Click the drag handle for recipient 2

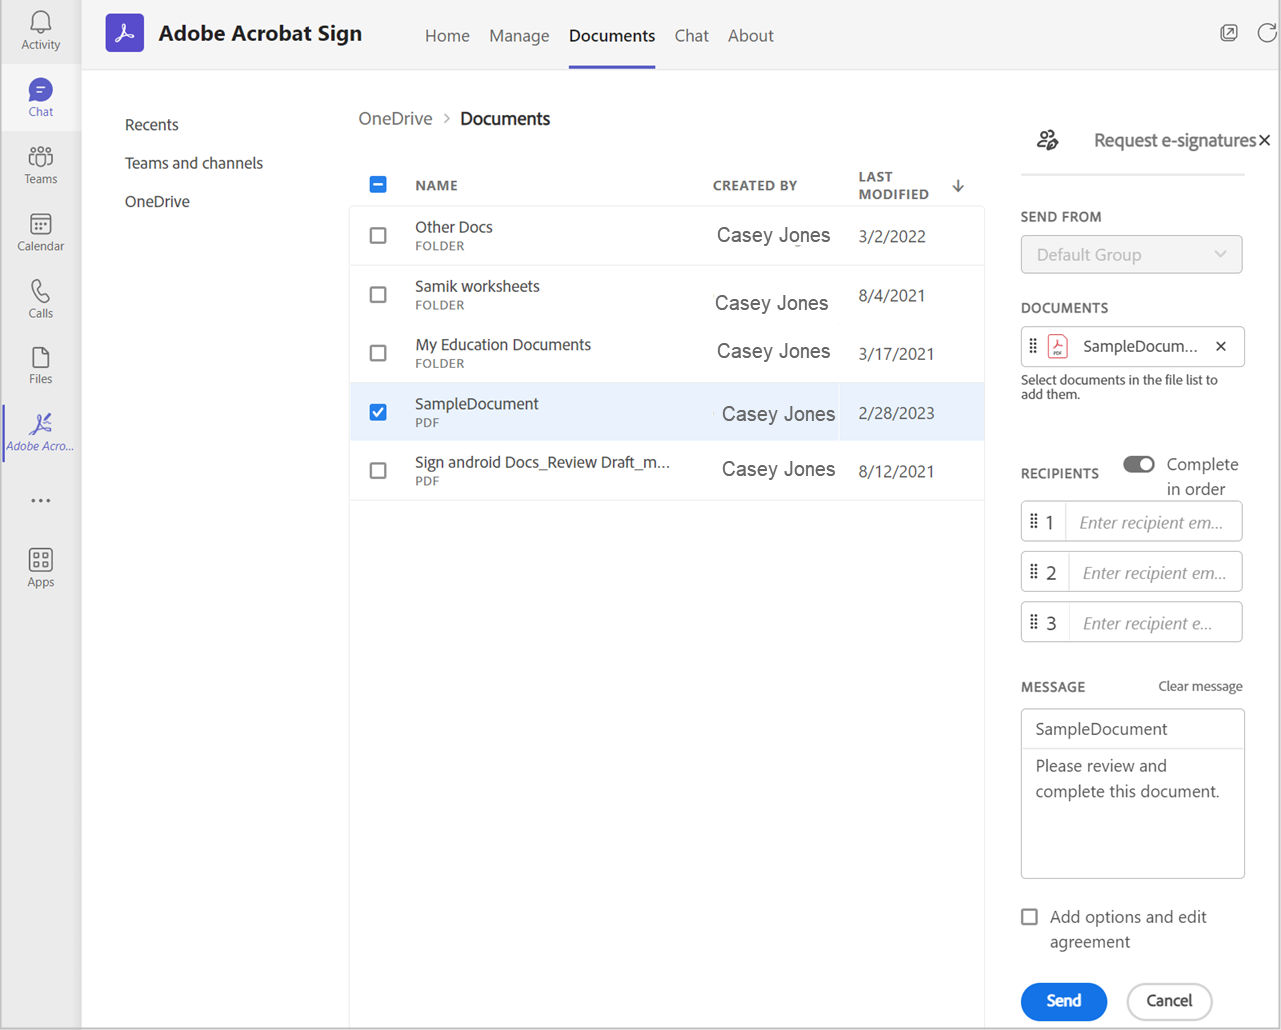(1034, 571)
